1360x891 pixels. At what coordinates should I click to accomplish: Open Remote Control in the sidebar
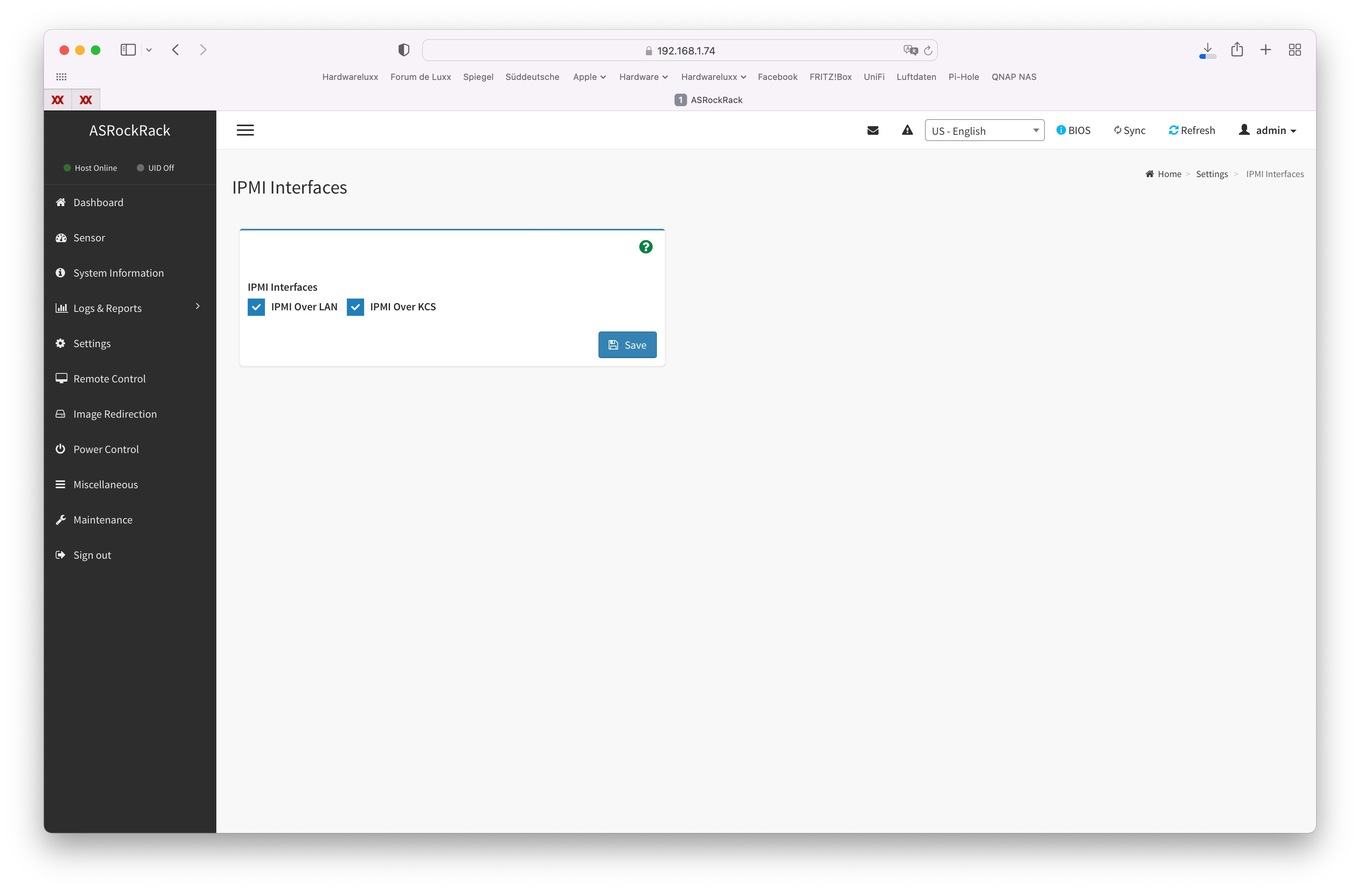click(109, 379)
